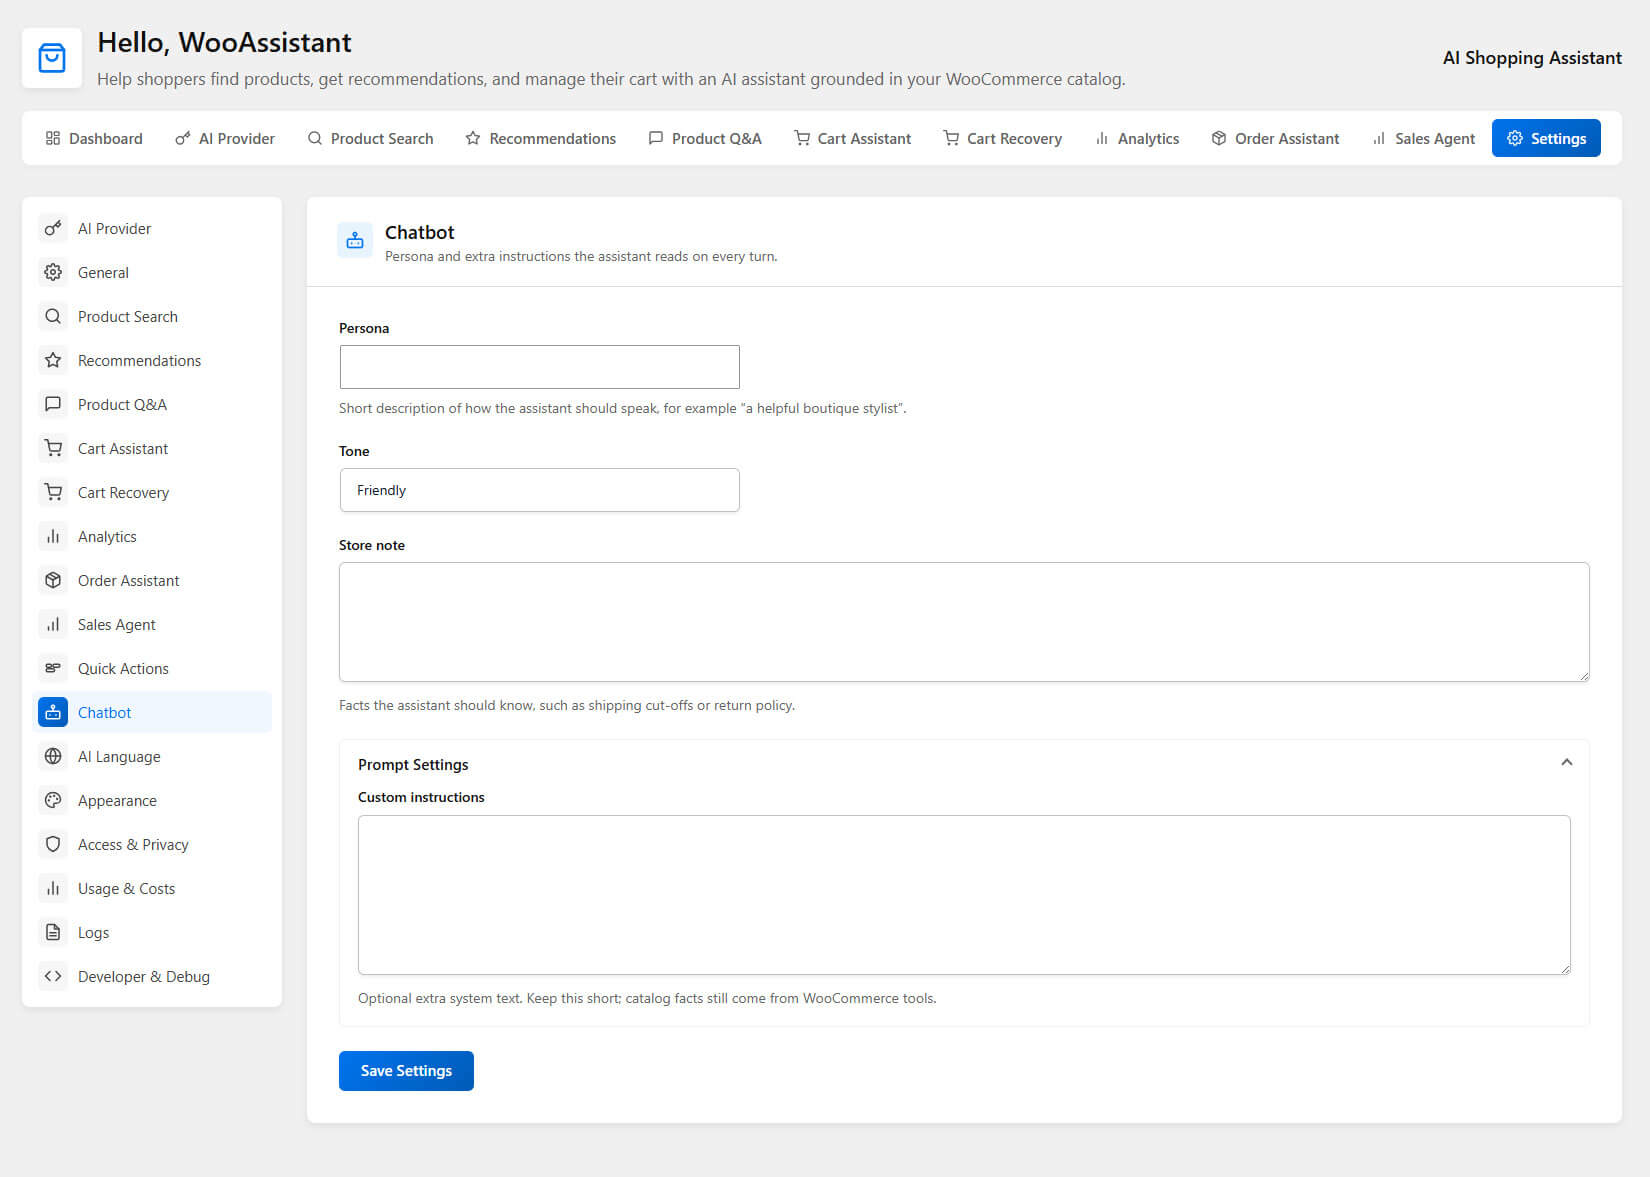The height and width of the screenshot is (1177, 1650).
Task: Click the Store note resize handle
Action: point(1583,676)
